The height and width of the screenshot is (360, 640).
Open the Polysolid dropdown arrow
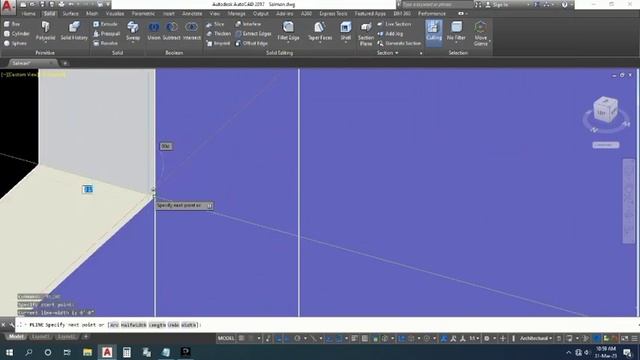pos(45,42)
